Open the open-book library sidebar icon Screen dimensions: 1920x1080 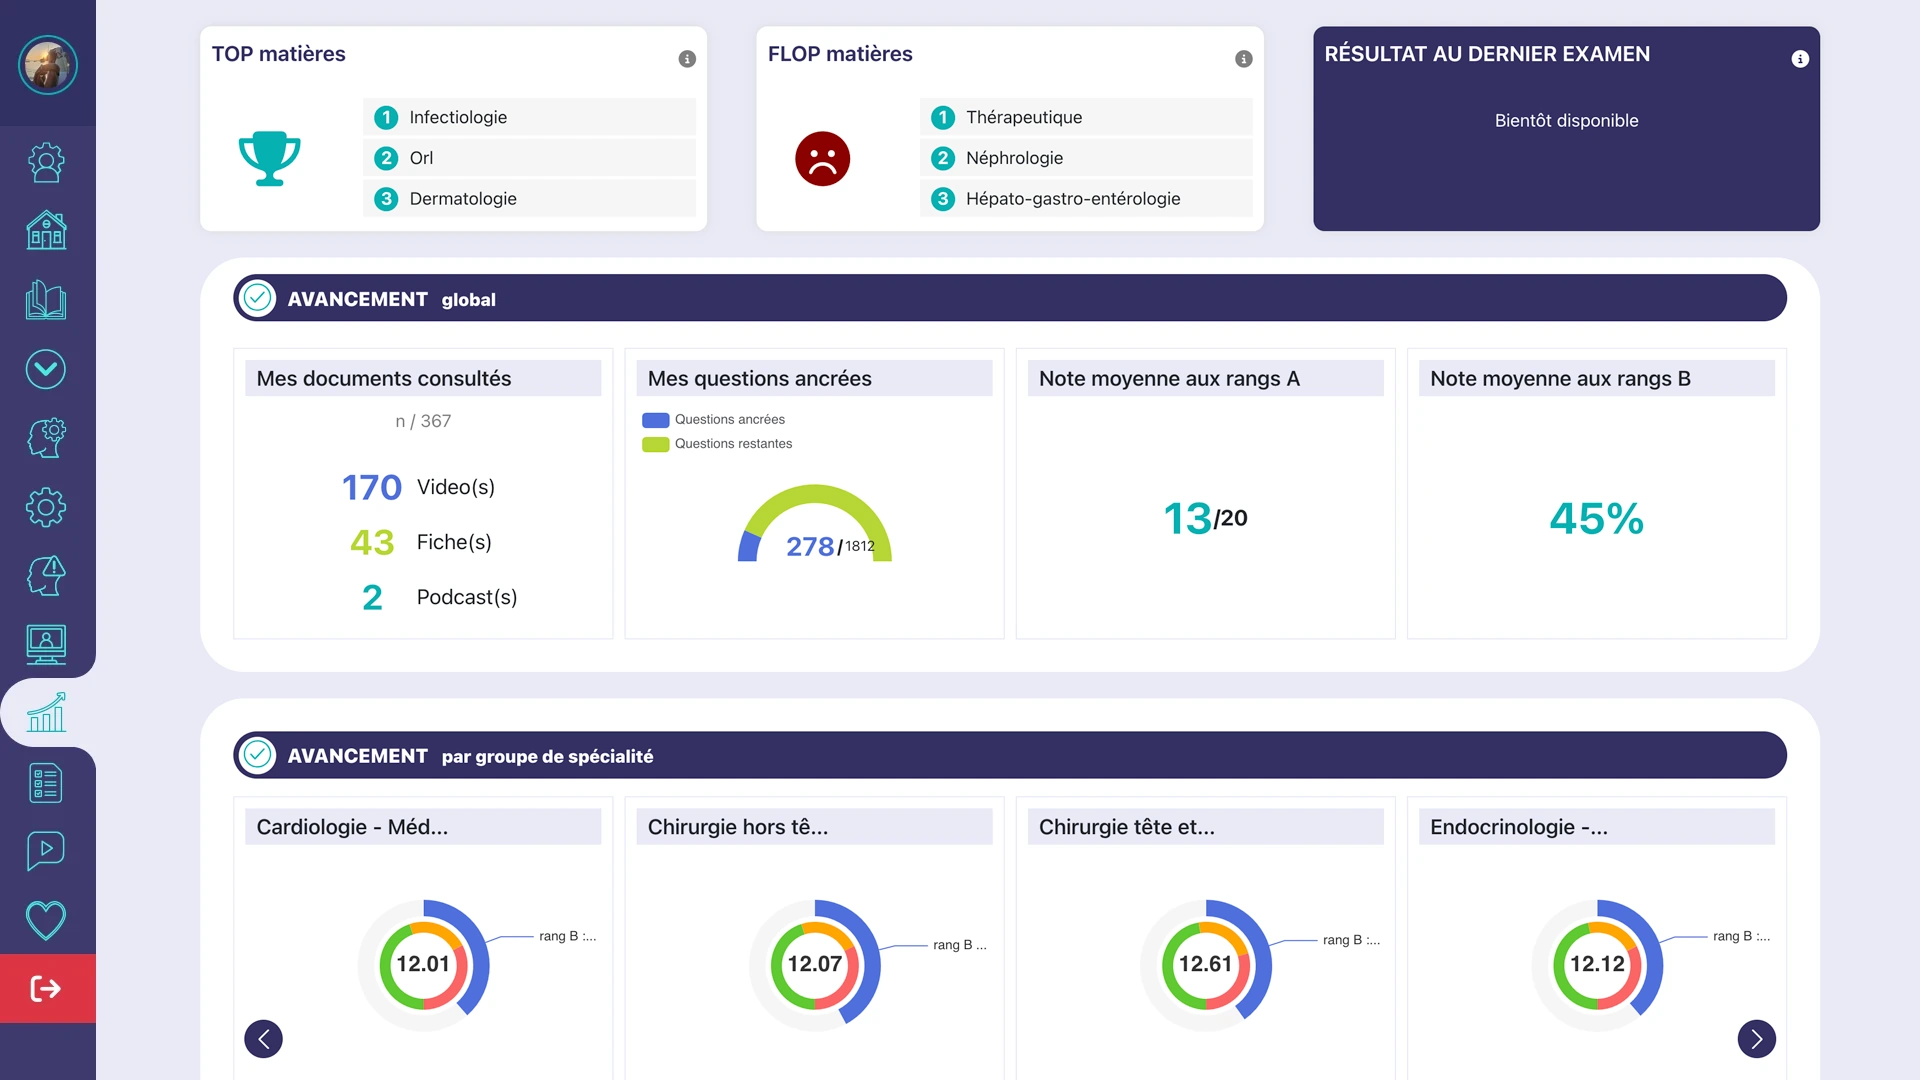click(x=46, y=300)
